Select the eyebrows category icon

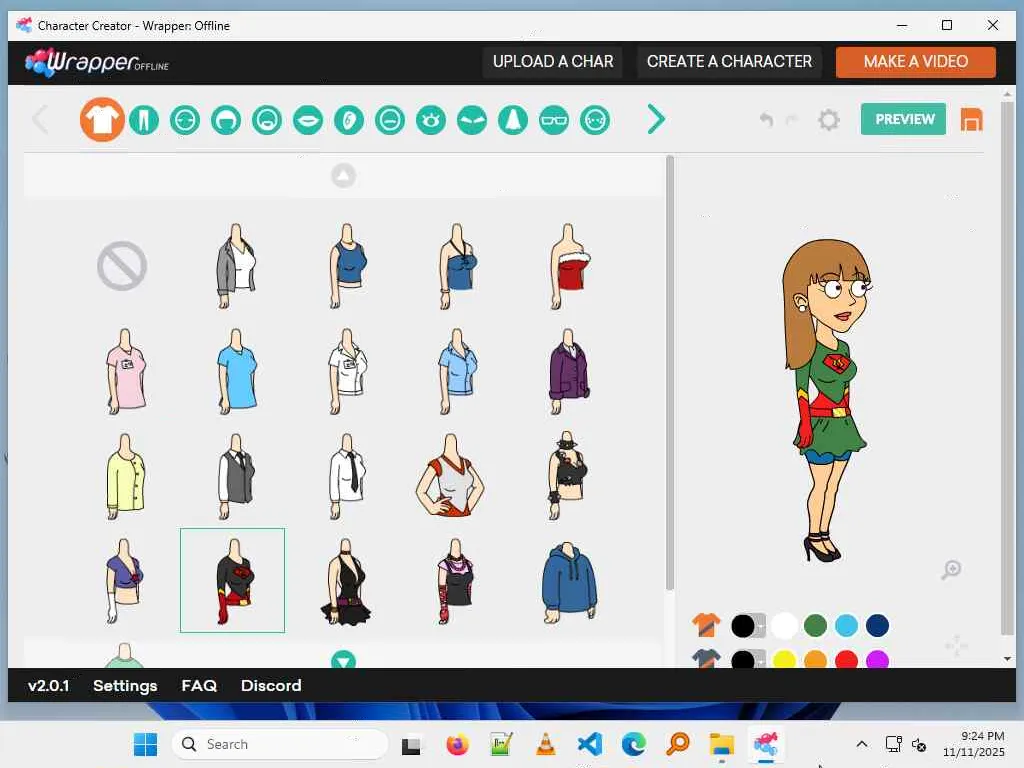[472, 120]
